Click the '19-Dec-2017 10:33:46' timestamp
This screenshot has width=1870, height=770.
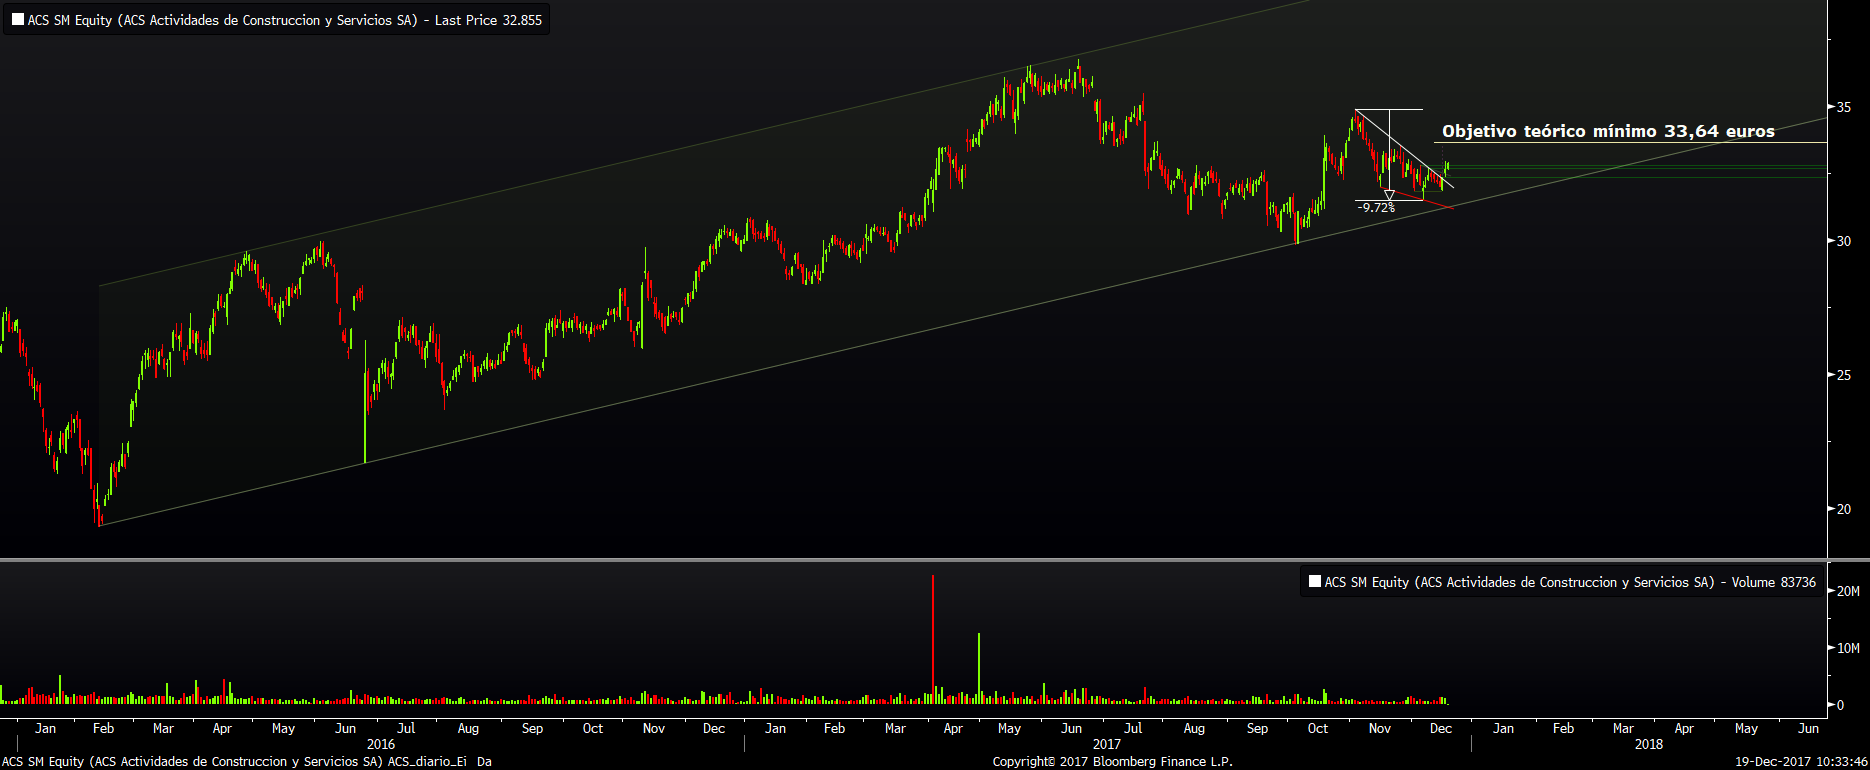[x=1800, y=762]
